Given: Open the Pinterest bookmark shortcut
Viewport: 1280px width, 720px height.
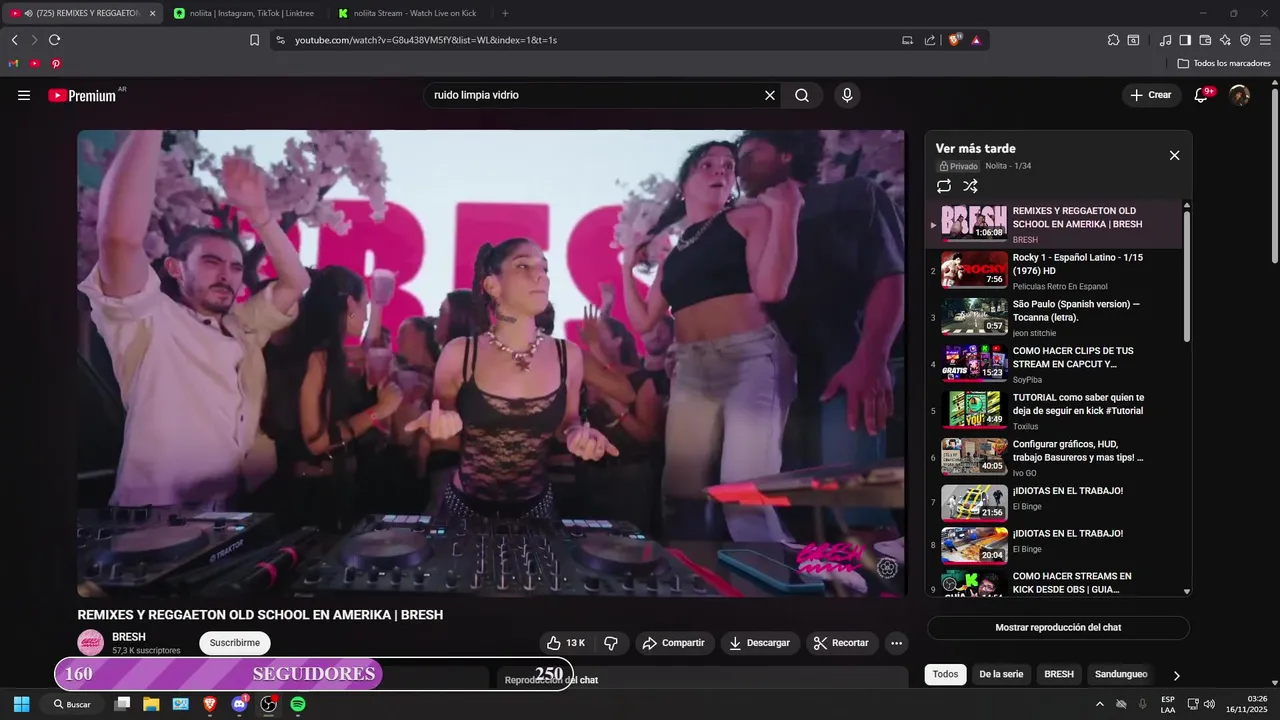Looking at the screenshot, I should coord(56,63).
